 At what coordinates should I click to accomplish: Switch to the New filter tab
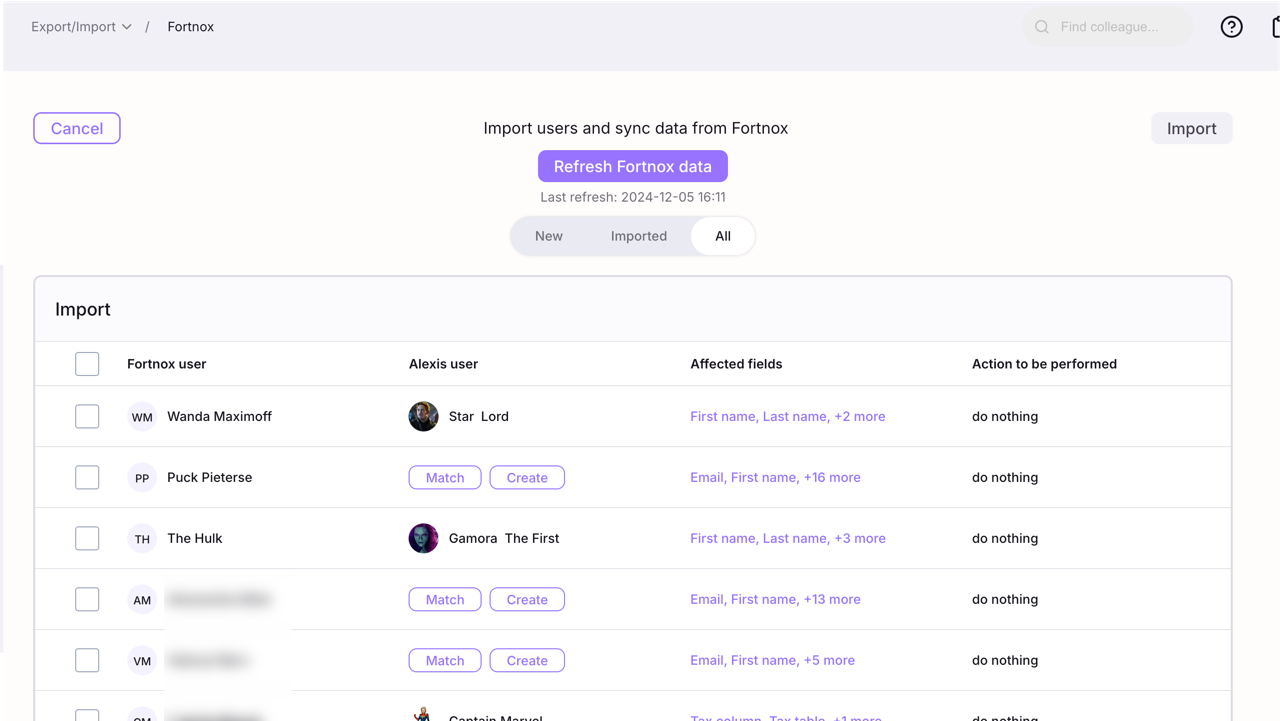point(549,236)
